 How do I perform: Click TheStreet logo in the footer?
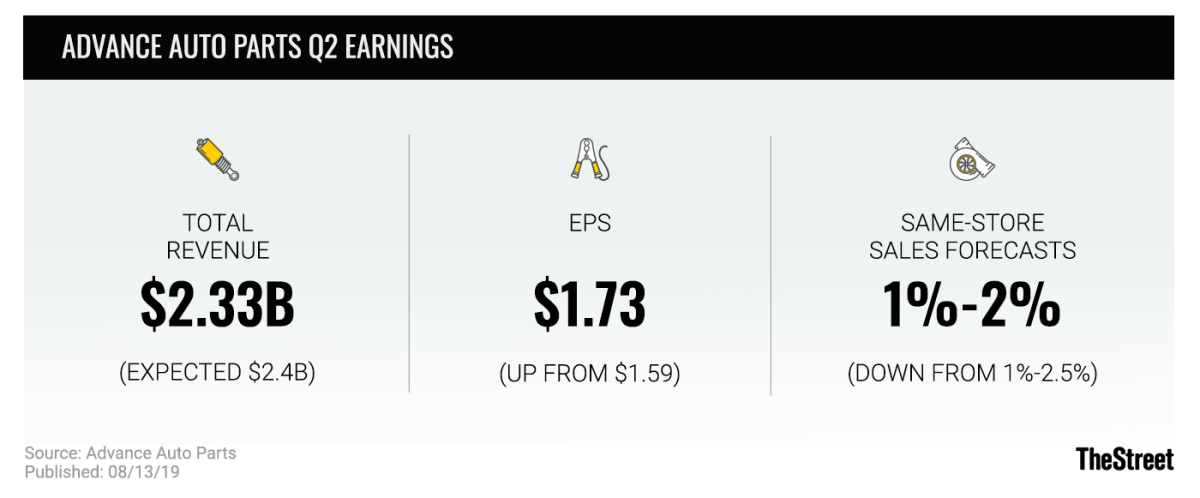pyautogui.click(x=1124, y=459)
